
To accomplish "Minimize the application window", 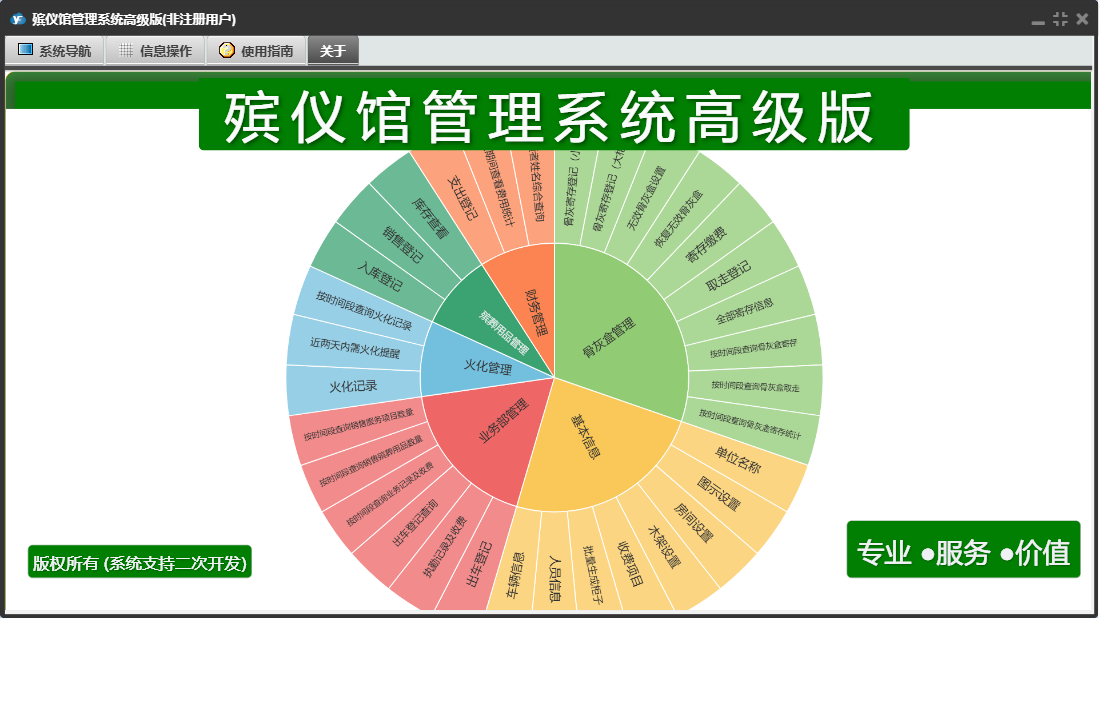I will 1038,20.
